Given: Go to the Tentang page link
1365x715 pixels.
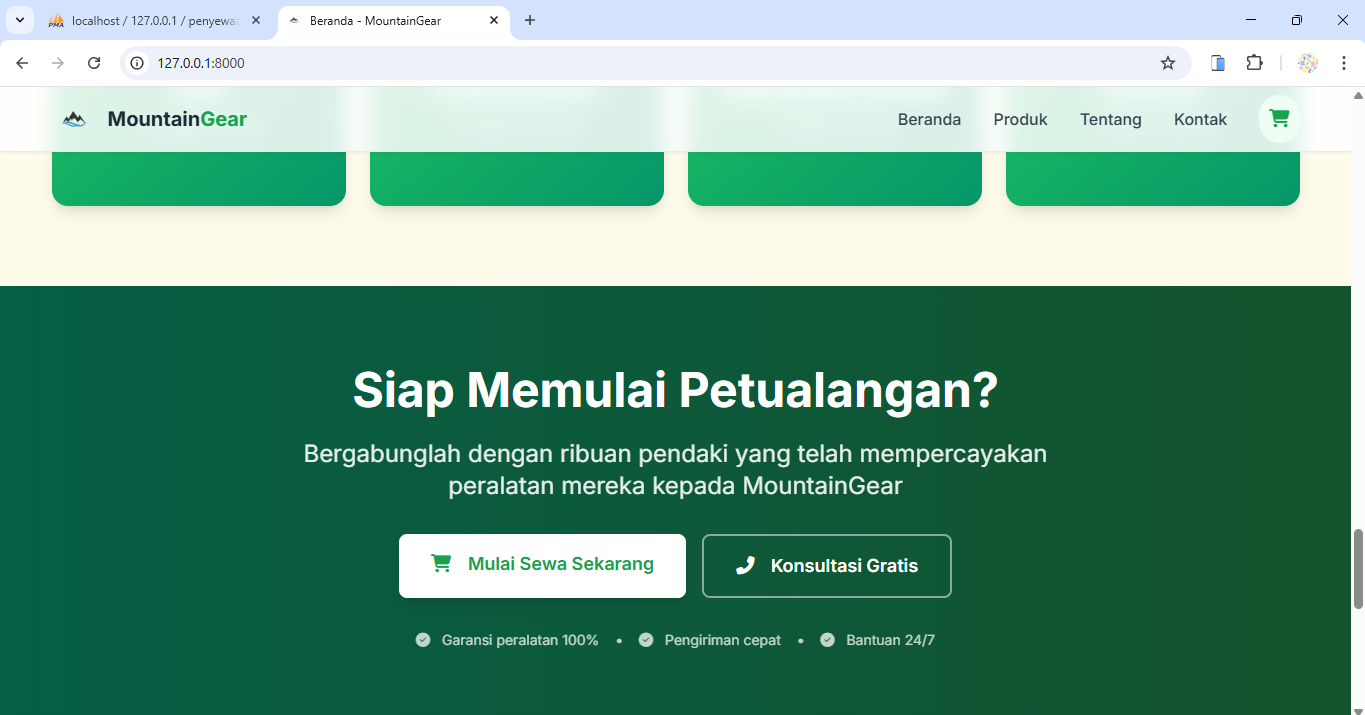Looking at the screenshot, I should (1110, 119).
